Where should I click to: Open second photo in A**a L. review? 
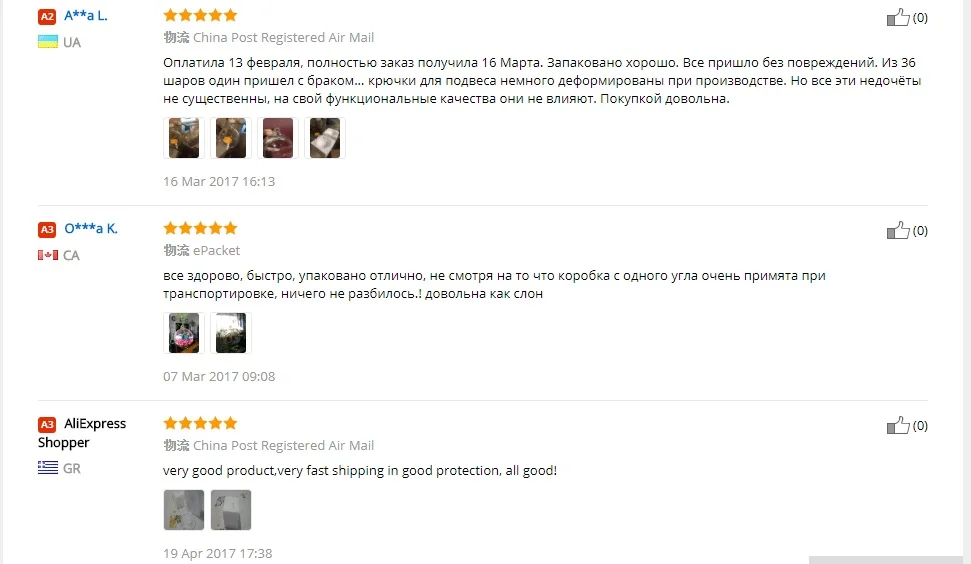pyautogui.click(x=231, y=138)
